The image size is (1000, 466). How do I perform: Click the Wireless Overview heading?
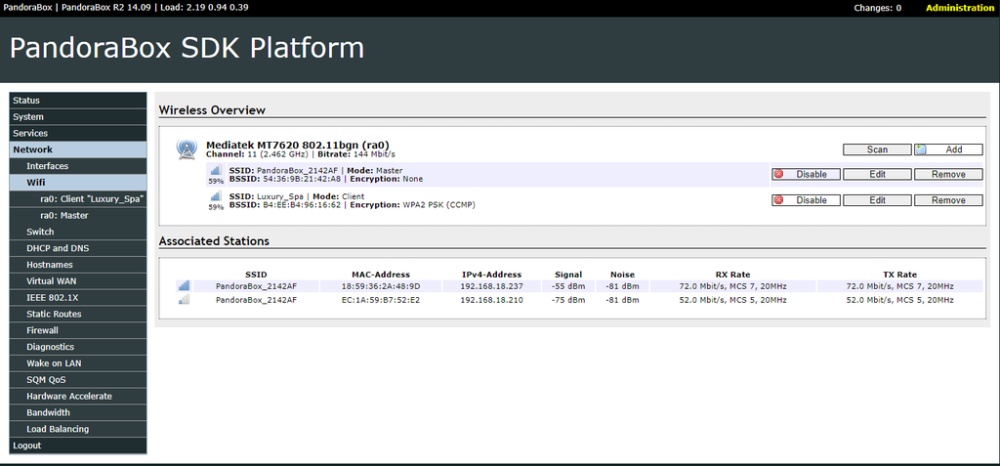click(212, 110)
